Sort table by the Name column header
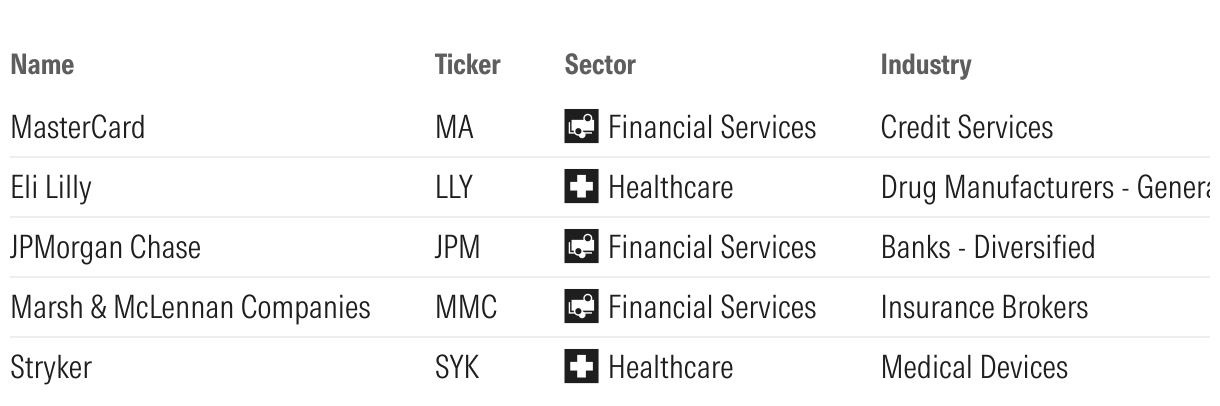 coord(42,66)
